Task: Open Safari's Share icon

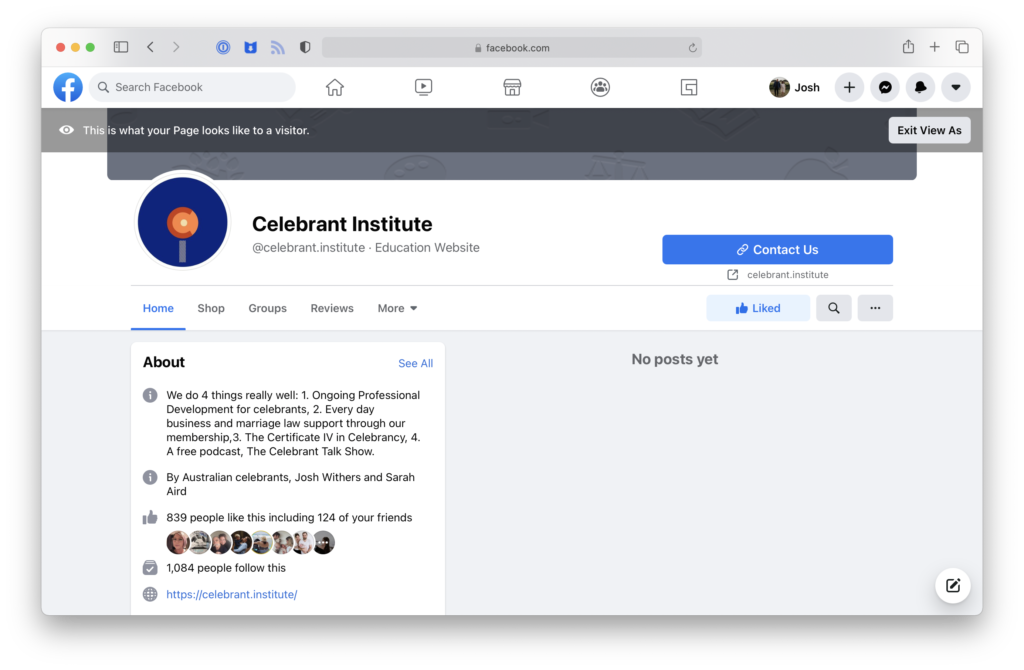Action: pyautogui.click(x=908, y=46)
